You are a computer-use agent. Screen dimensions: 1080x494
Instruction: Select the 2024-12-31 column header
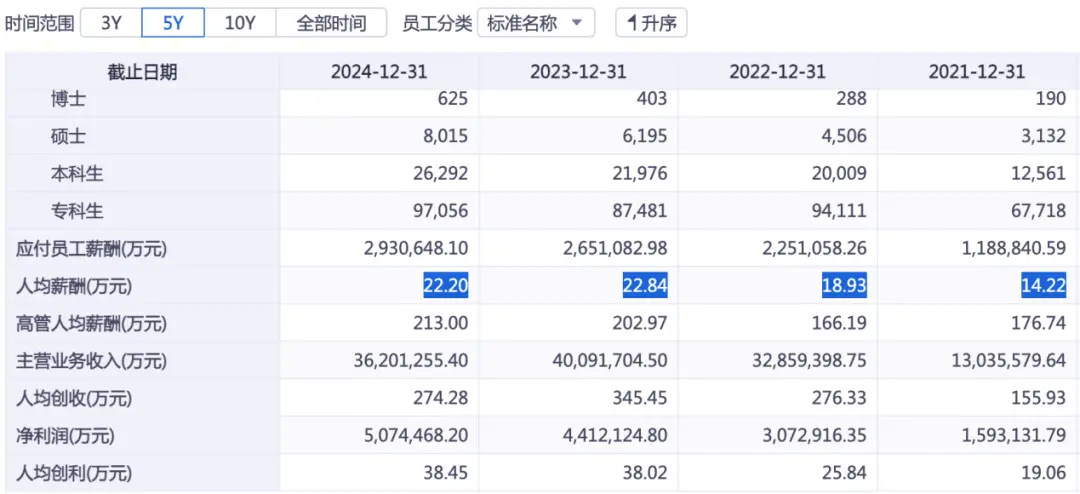pos(379,72)
